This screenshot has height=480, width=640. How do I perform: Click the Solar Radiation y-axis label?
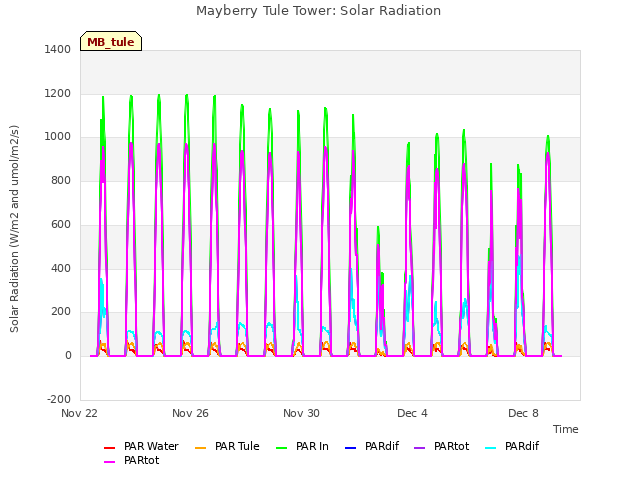[14, 229]
